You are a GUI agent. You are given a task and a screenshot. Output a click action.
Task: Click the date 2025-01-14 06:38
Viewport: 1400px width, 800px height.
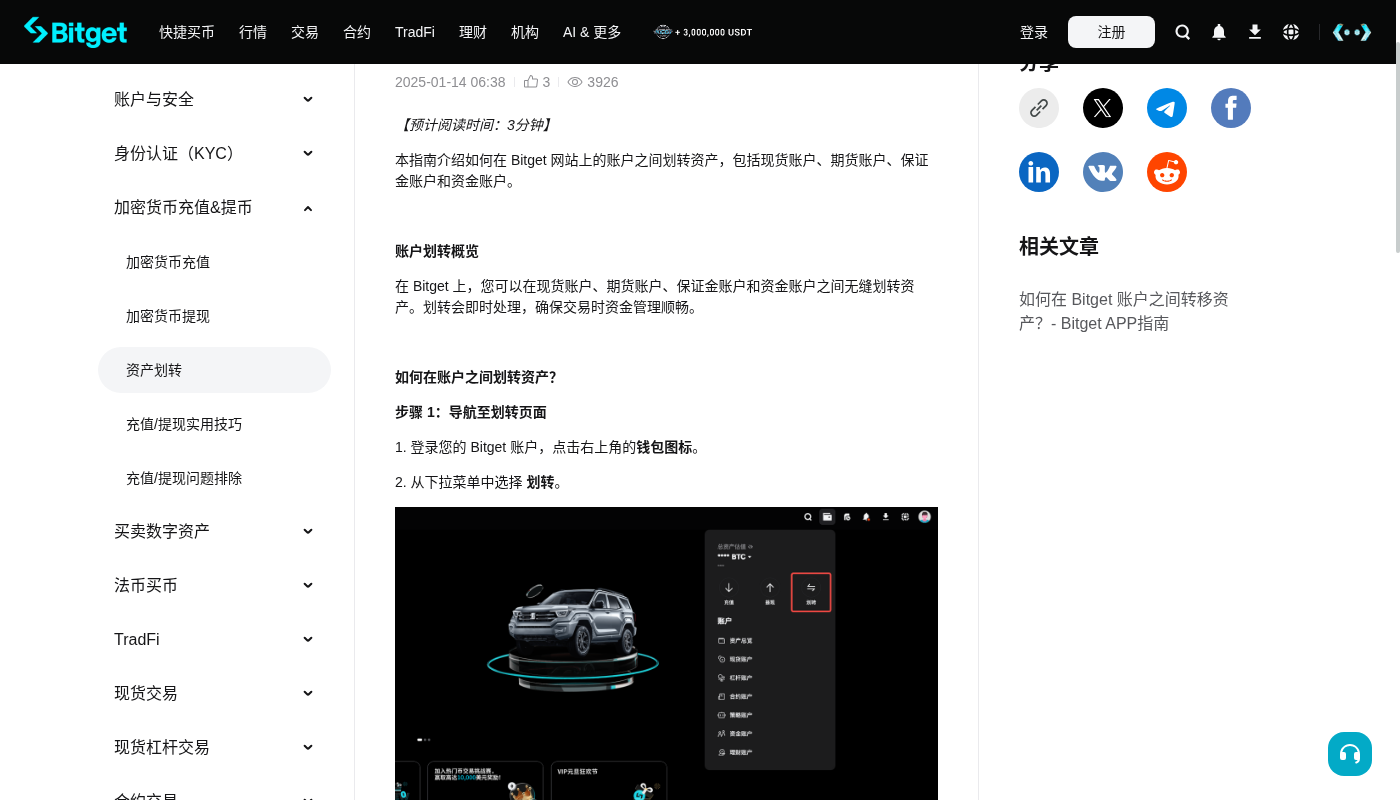tap(450, 82)
